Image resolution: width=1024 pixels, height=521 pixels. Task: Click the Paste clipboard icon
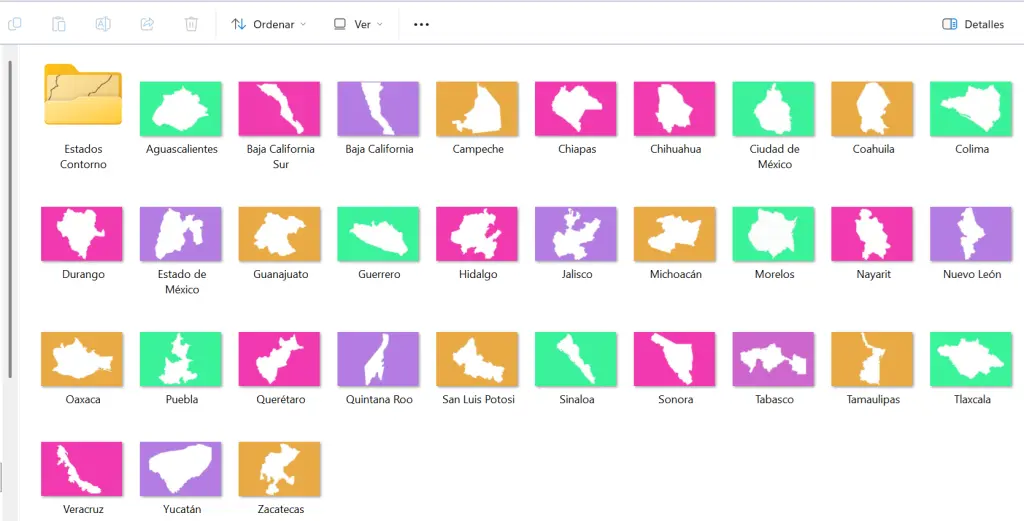click(x=59, y=24)
